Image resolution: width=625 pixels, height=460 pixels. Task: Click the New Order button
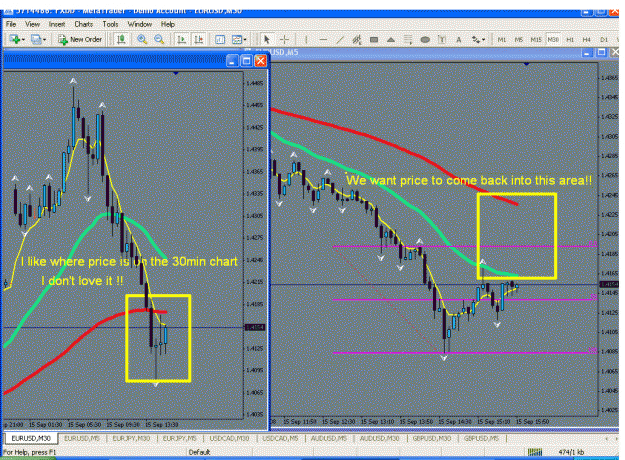click(x=80, y=39)
